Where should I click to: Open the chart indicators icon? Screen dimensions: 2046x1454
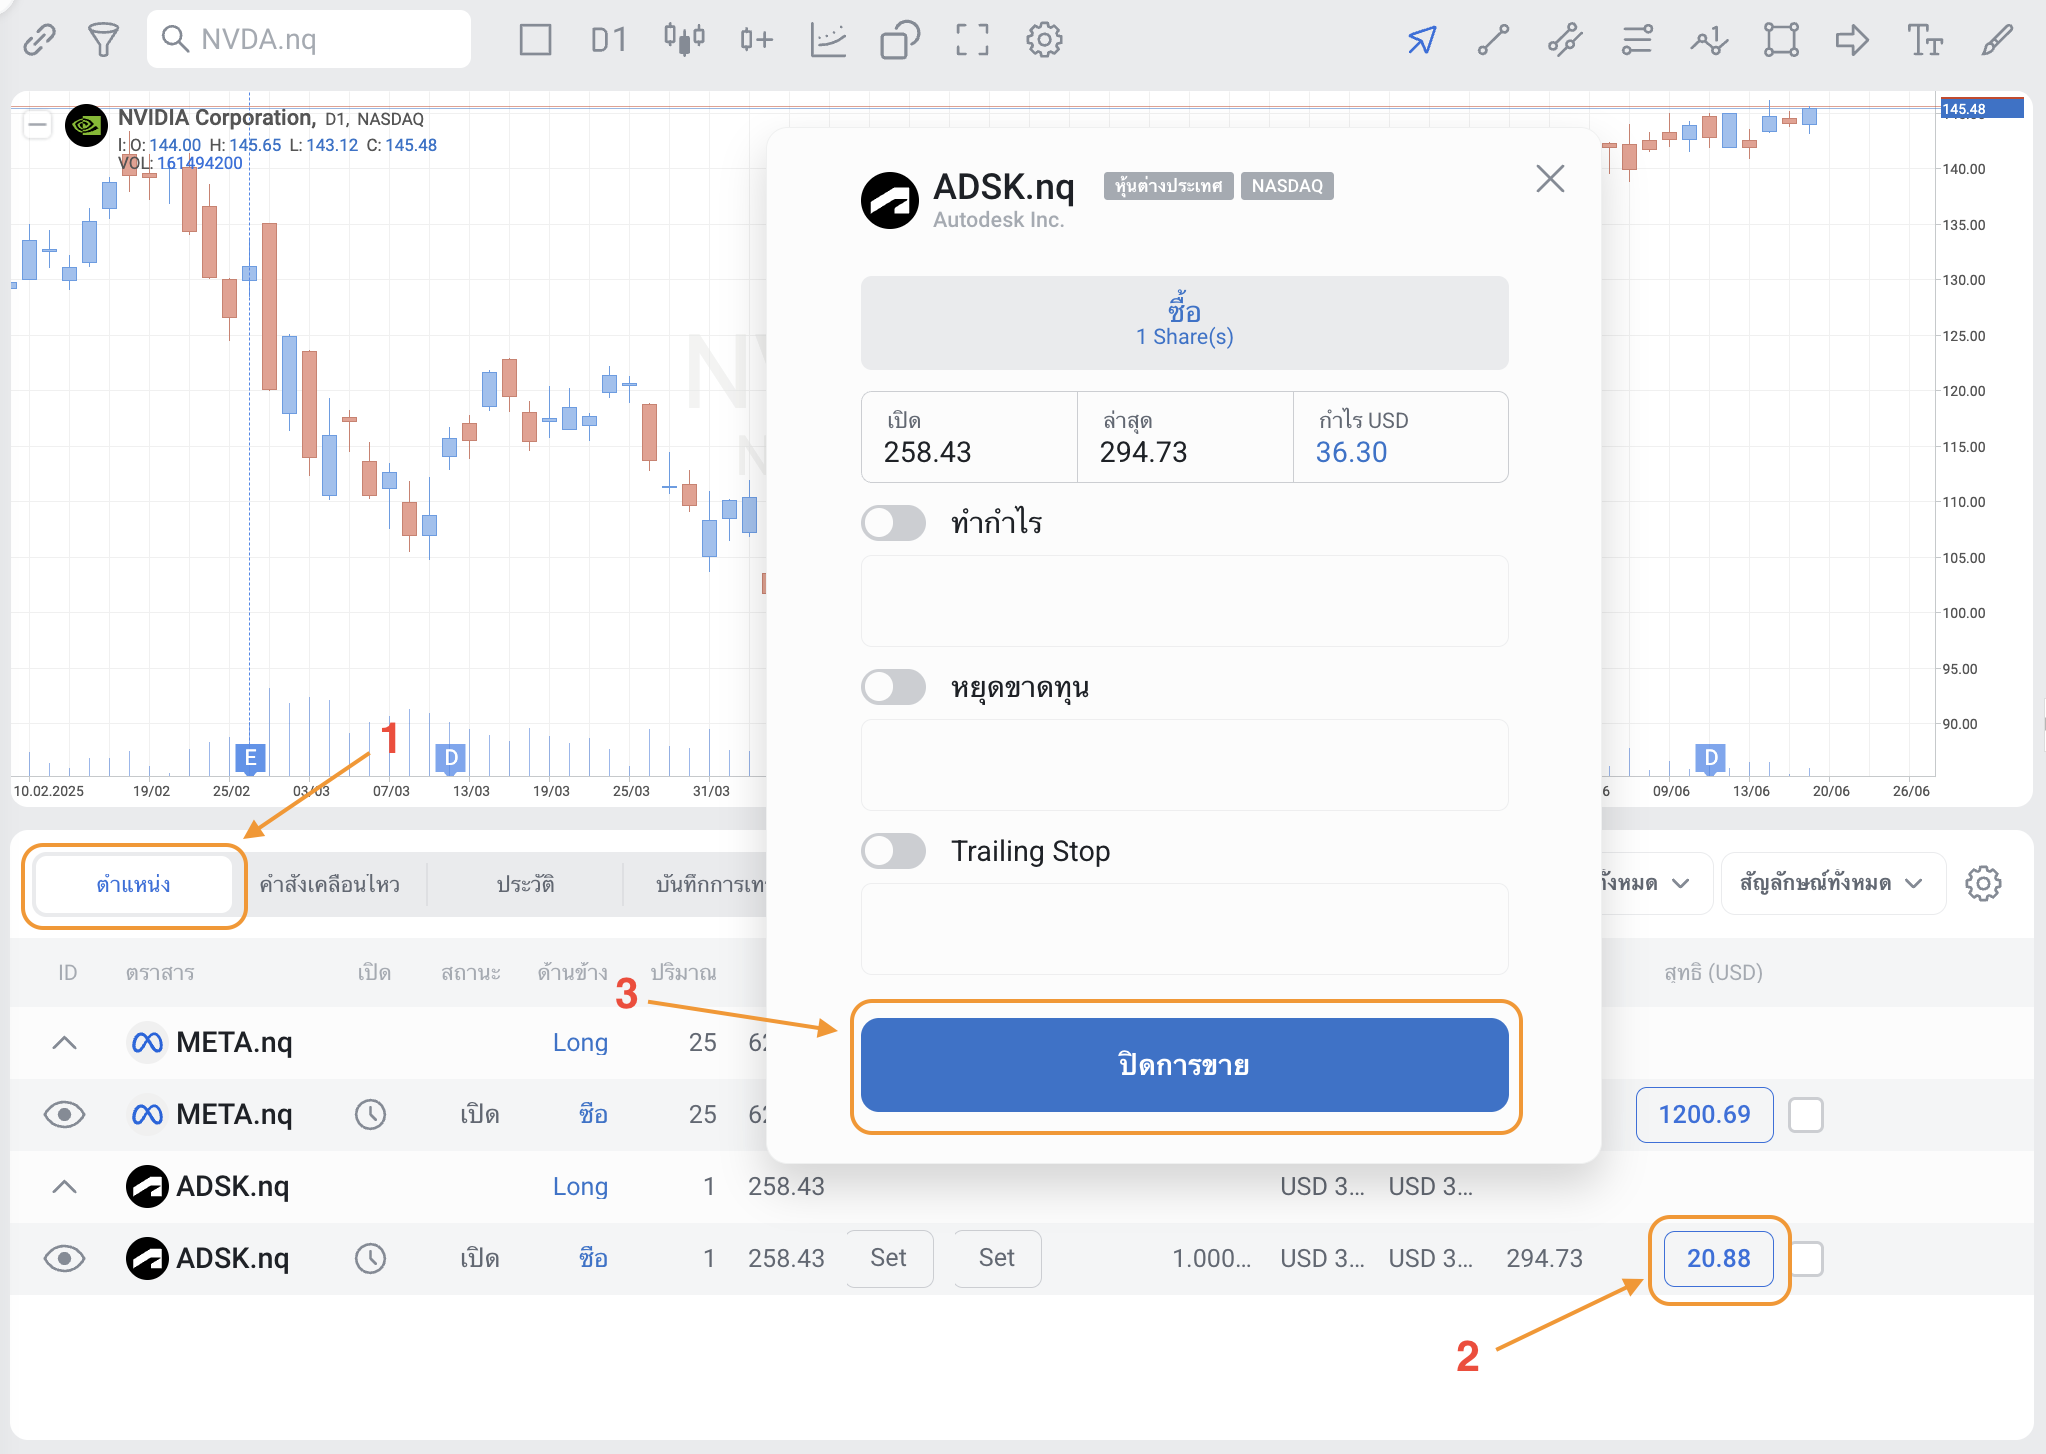point(828,40)
